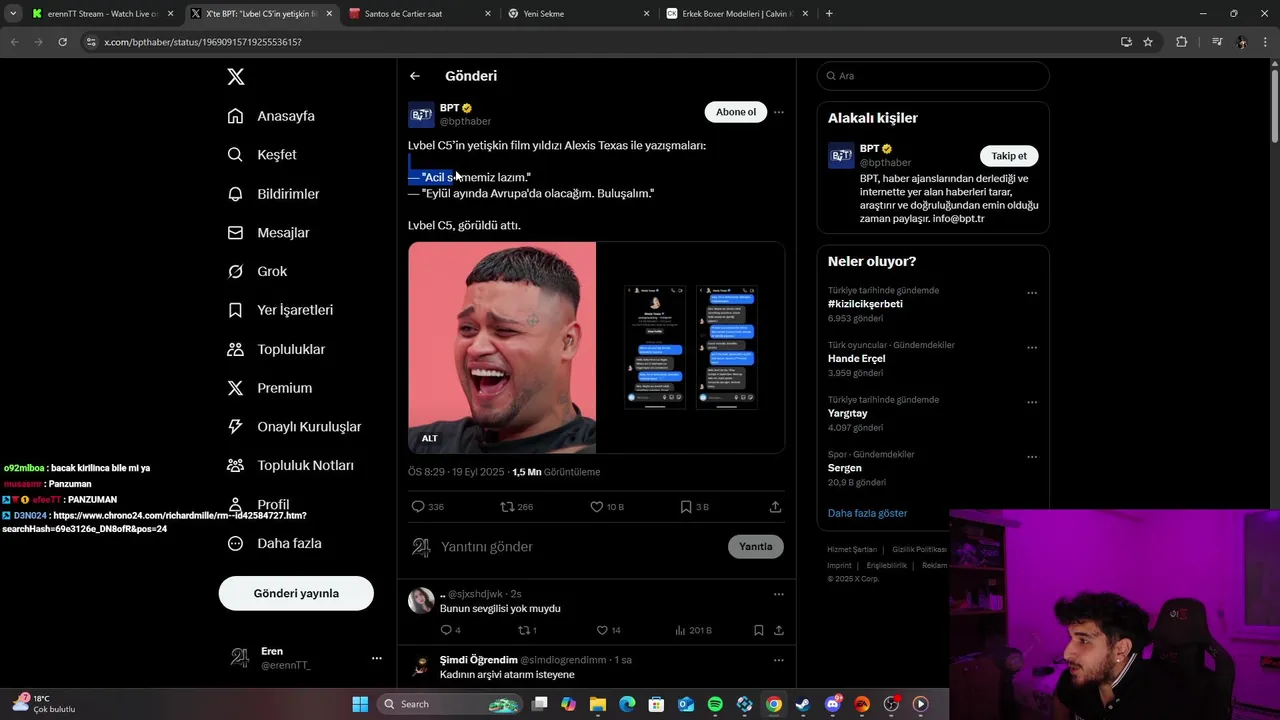
Task: Open Hande Erçel trending topic
Action: [x=857, y=359]
